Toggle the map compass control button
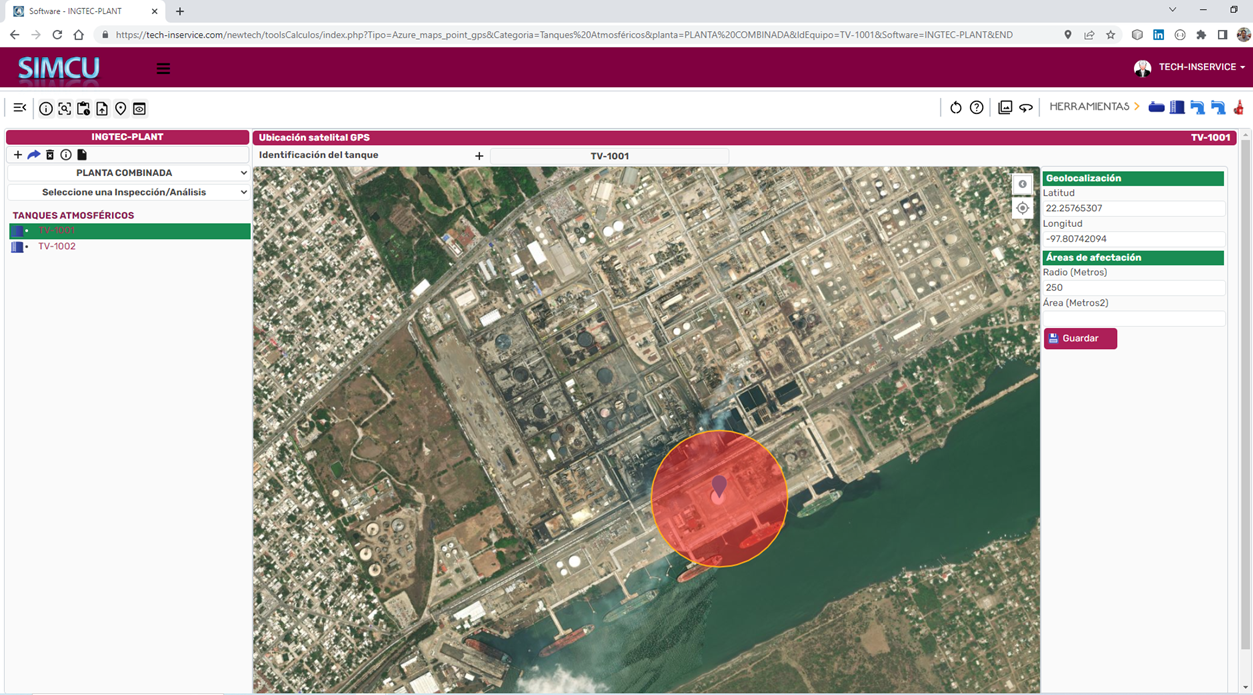 coord(1022,184)
